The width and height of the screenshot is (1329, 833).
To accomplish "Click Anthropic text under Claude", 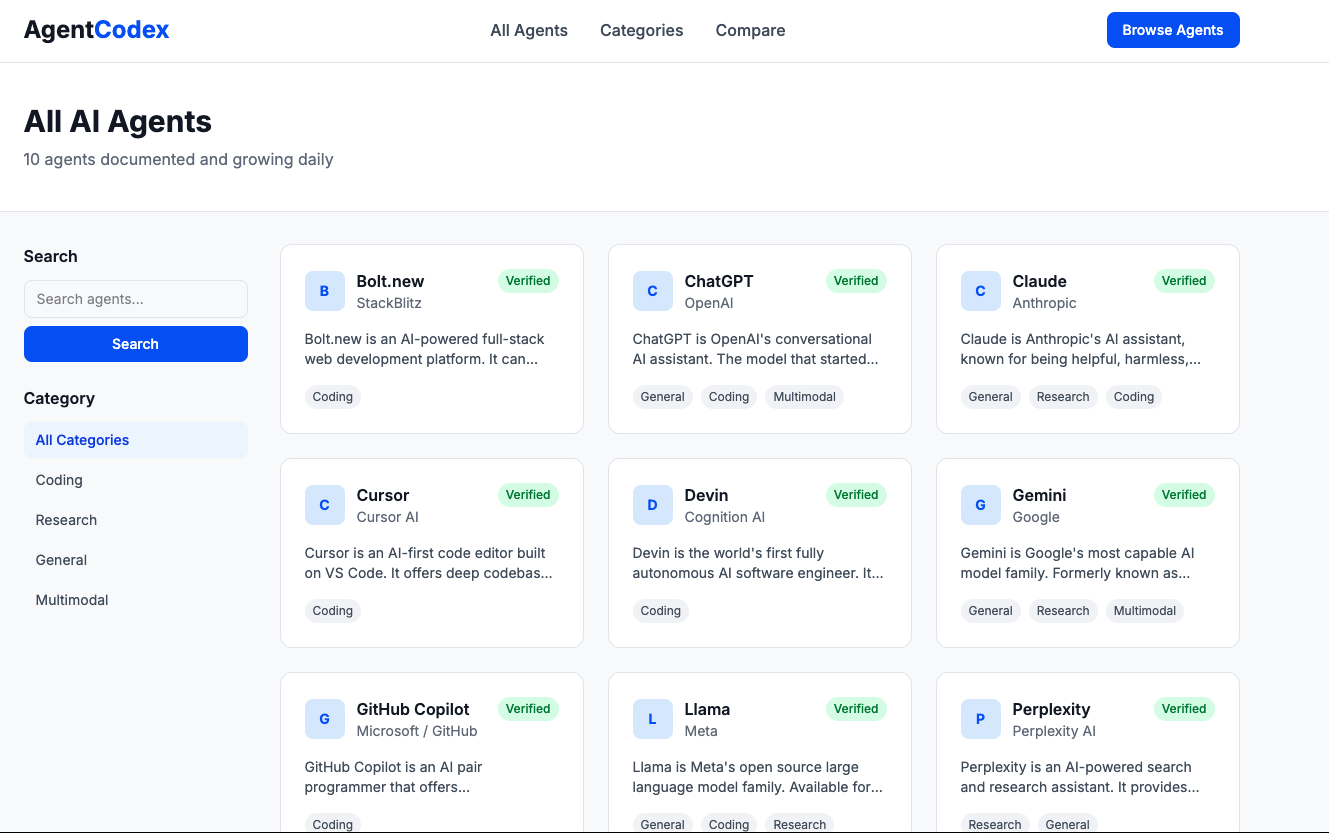I will [1045, 303].
